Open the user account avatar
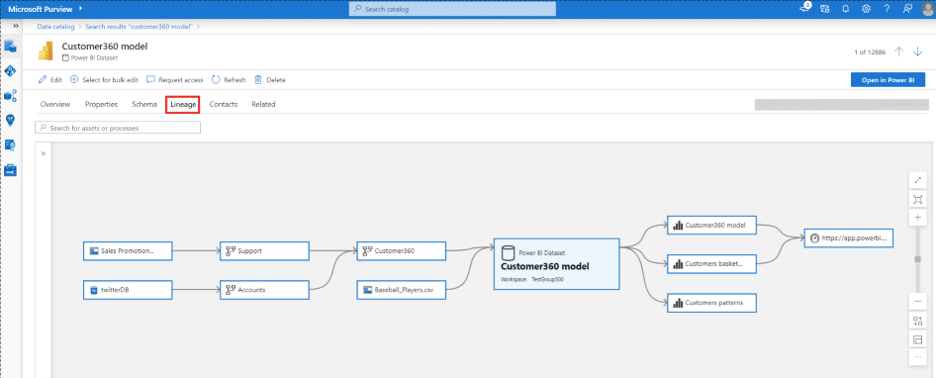Screen dimensions: 936x378 pos(928,9)
